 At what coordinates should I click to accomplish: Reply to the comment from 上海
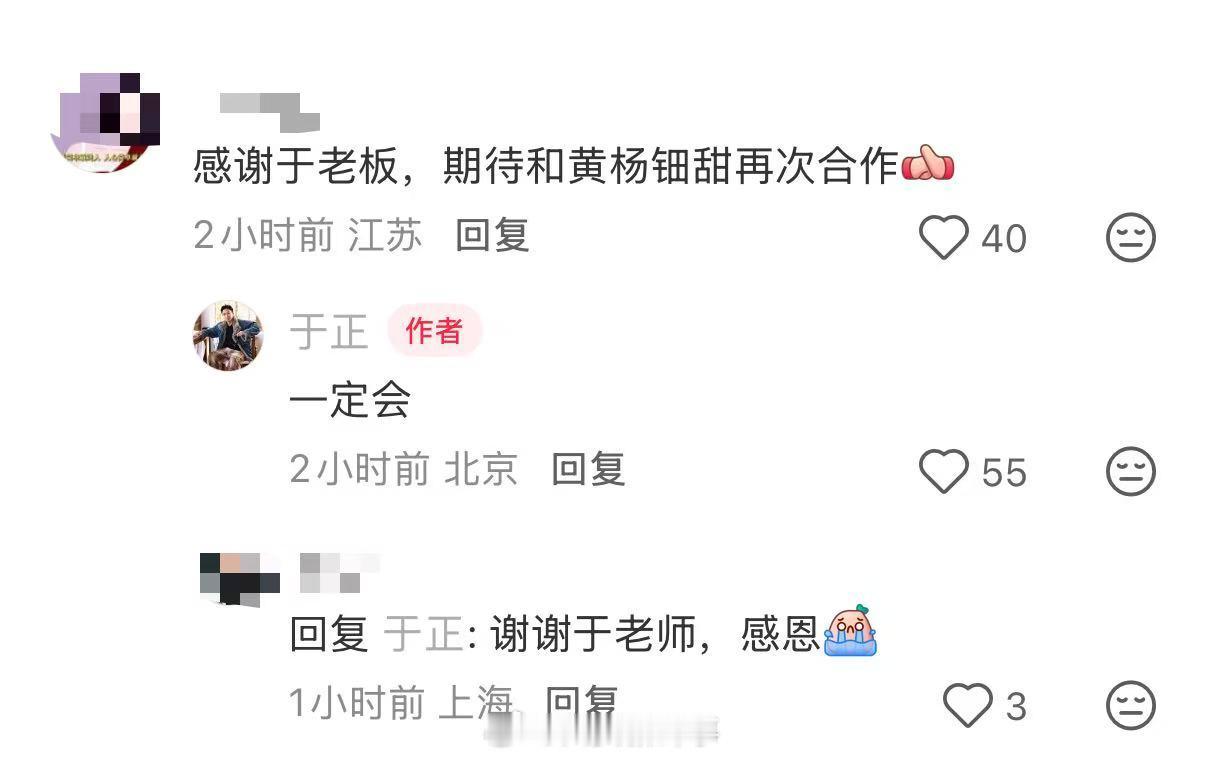(x=582, y=704)
